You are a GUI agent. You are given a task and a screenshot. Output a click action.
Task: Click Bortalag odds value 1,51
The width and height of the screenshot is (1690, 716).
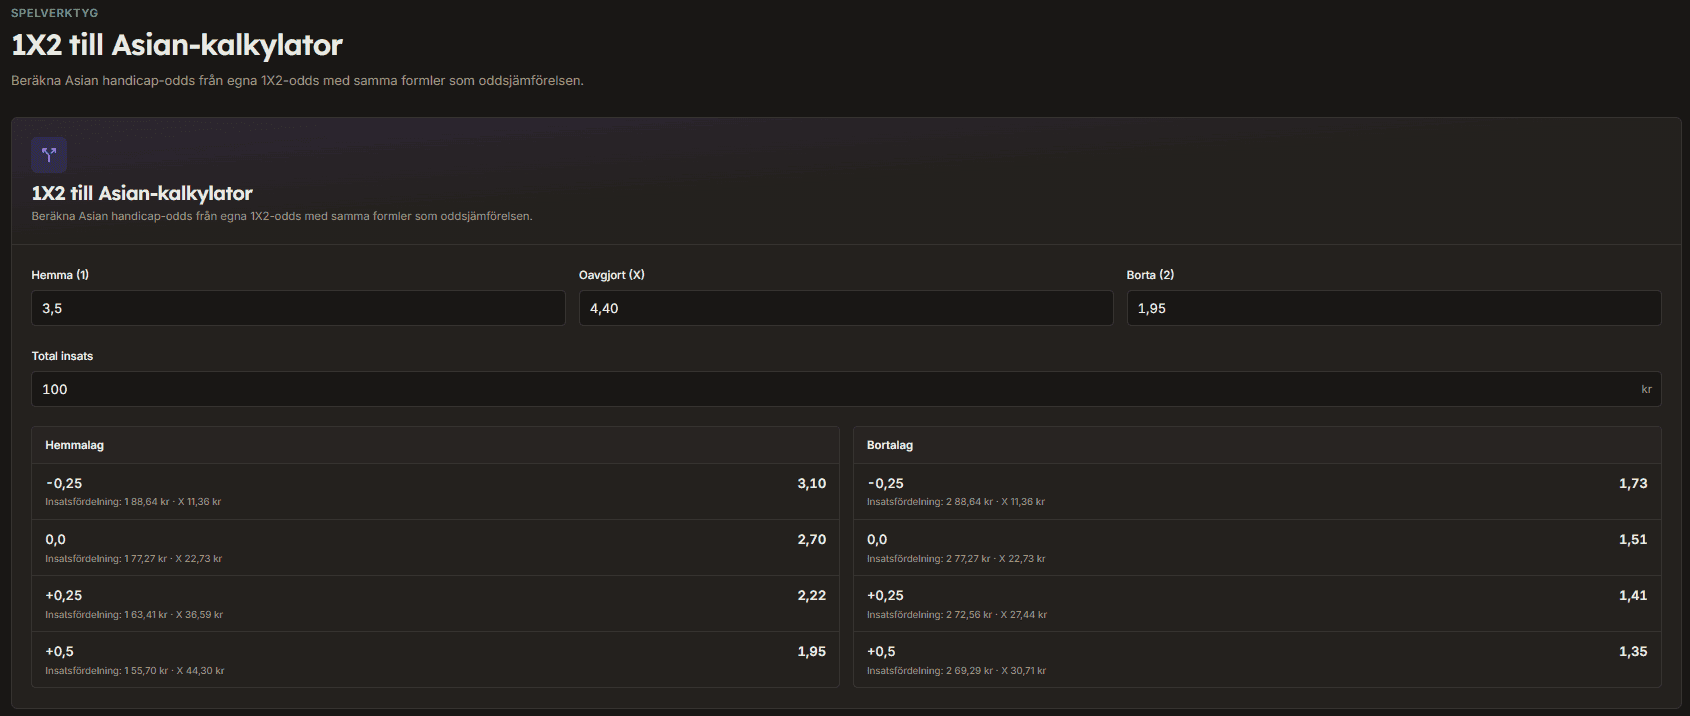click(x=1633, y=539)
